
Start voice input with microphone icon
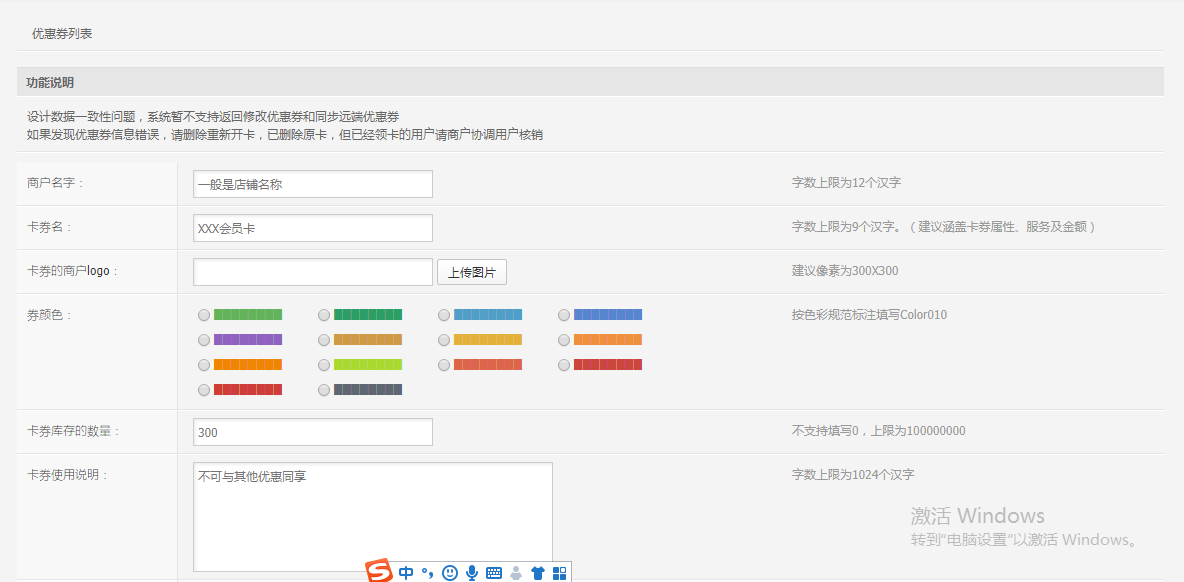472,573
